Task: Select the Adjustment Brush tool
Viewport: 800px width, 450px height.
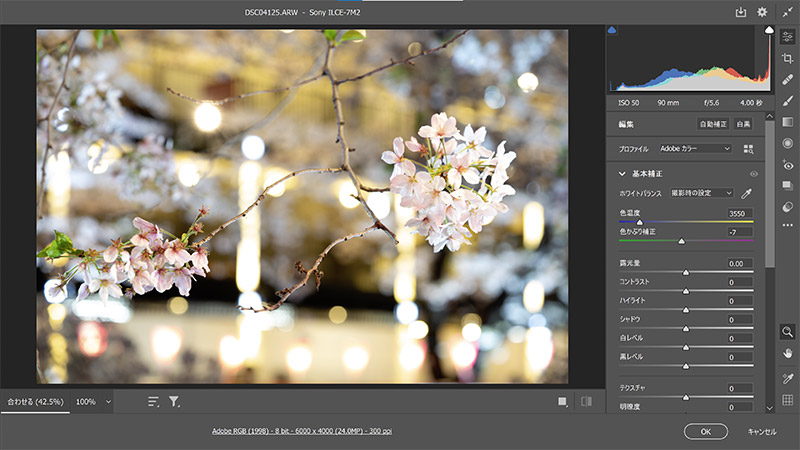Action: point(787,100)
